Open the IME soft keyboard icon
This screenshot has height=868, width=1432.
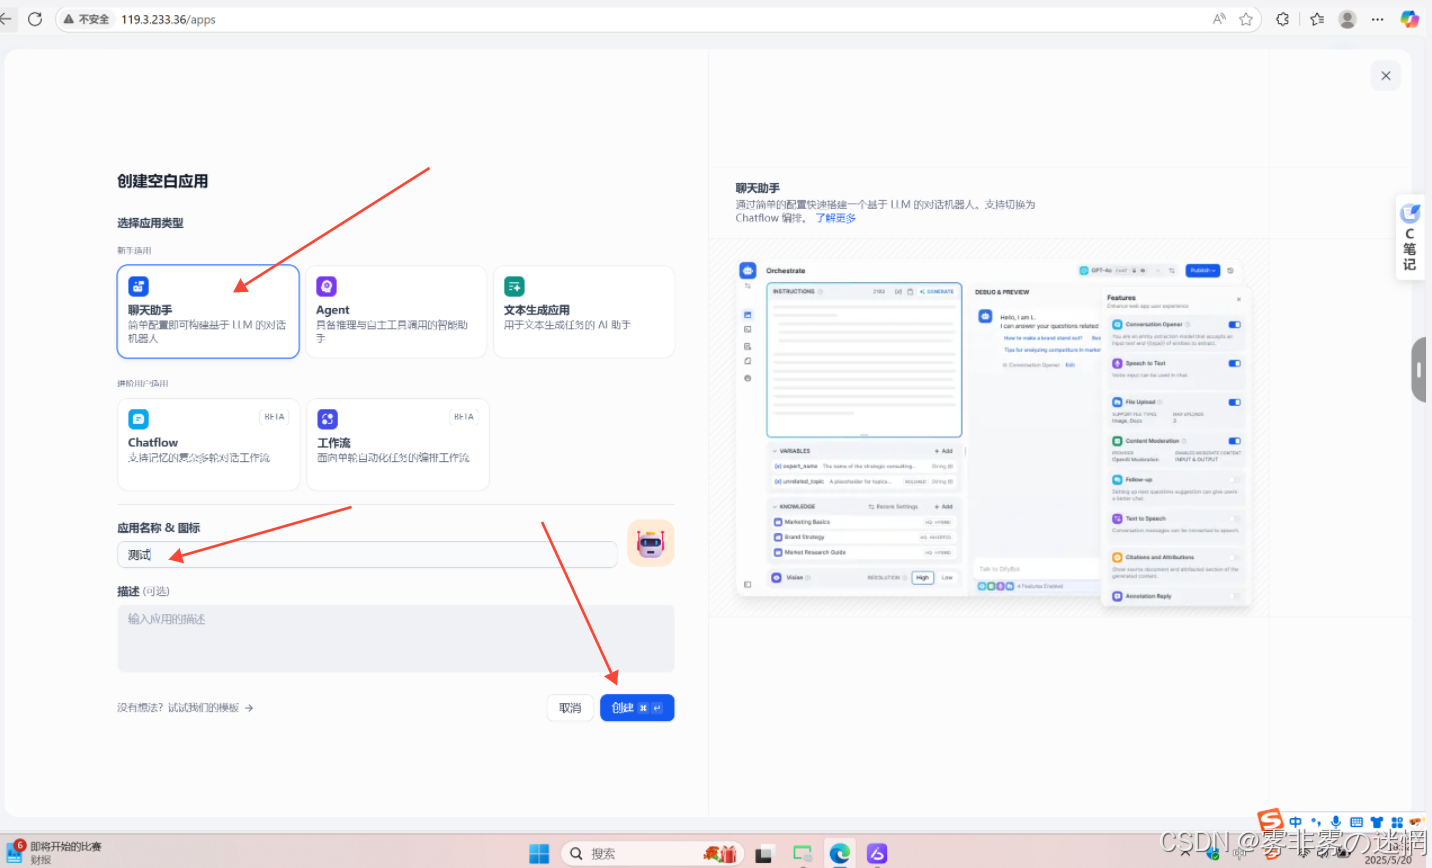click(1356, 822)
